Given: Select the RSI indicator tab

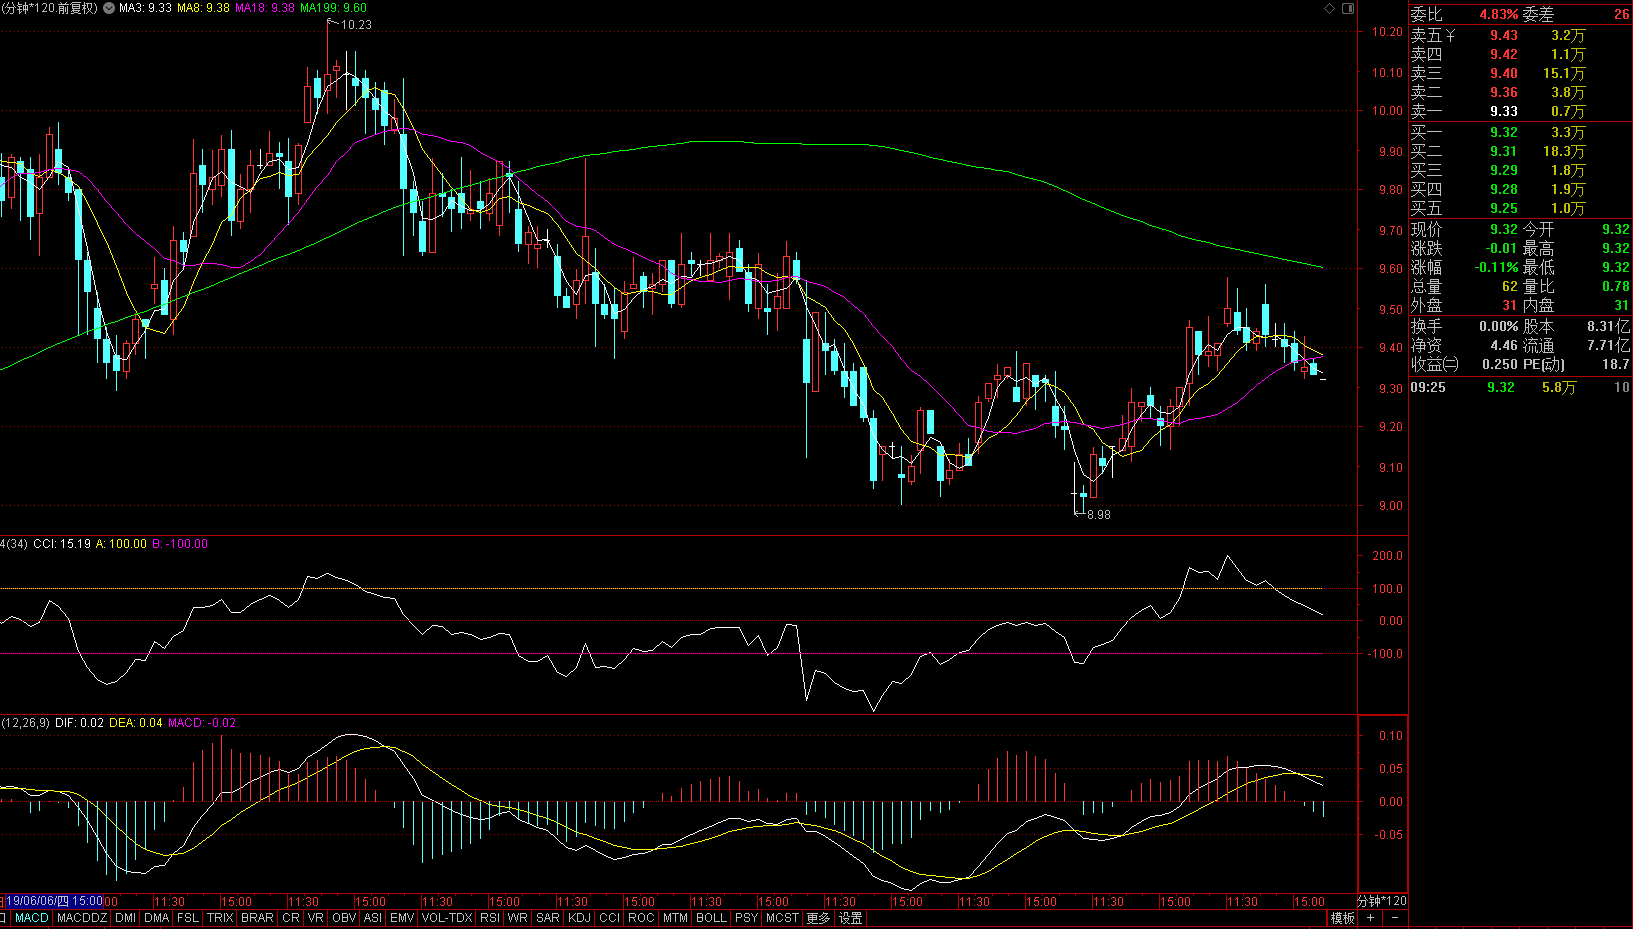Looking at the screenshot, I should 490,918.
